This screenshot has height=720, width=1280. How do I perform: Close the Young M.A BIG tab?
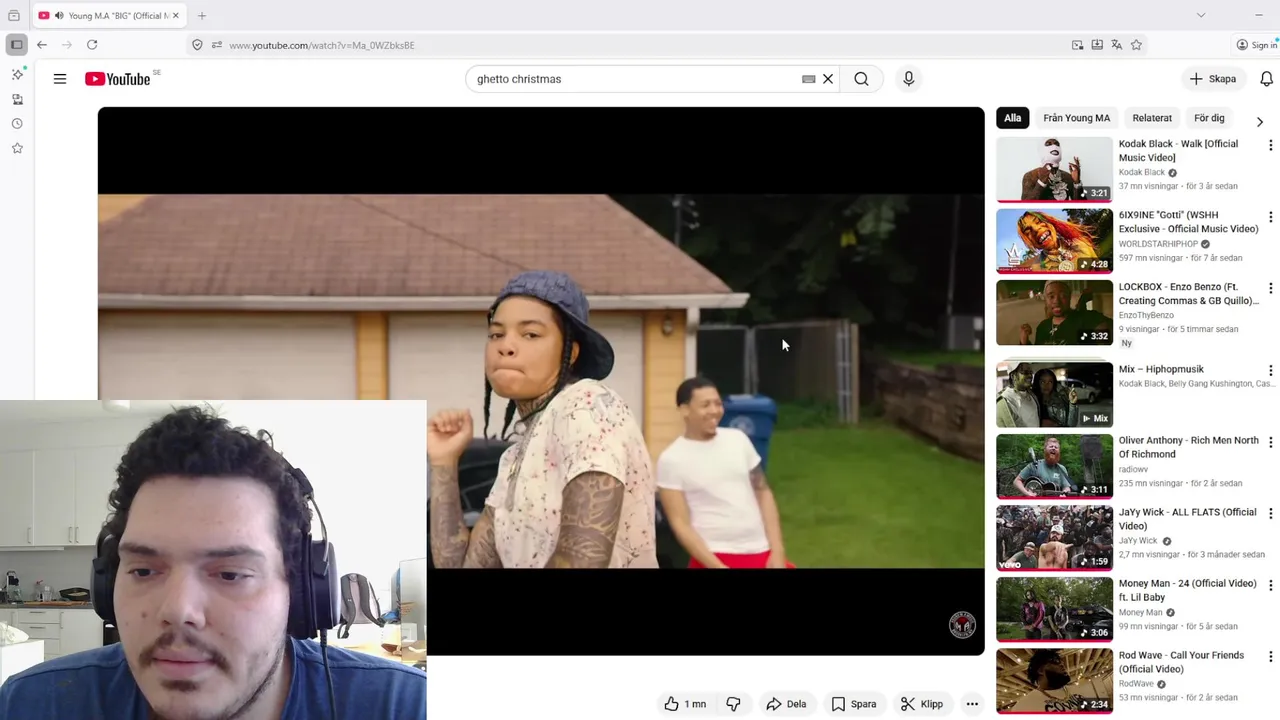point(175,15)
